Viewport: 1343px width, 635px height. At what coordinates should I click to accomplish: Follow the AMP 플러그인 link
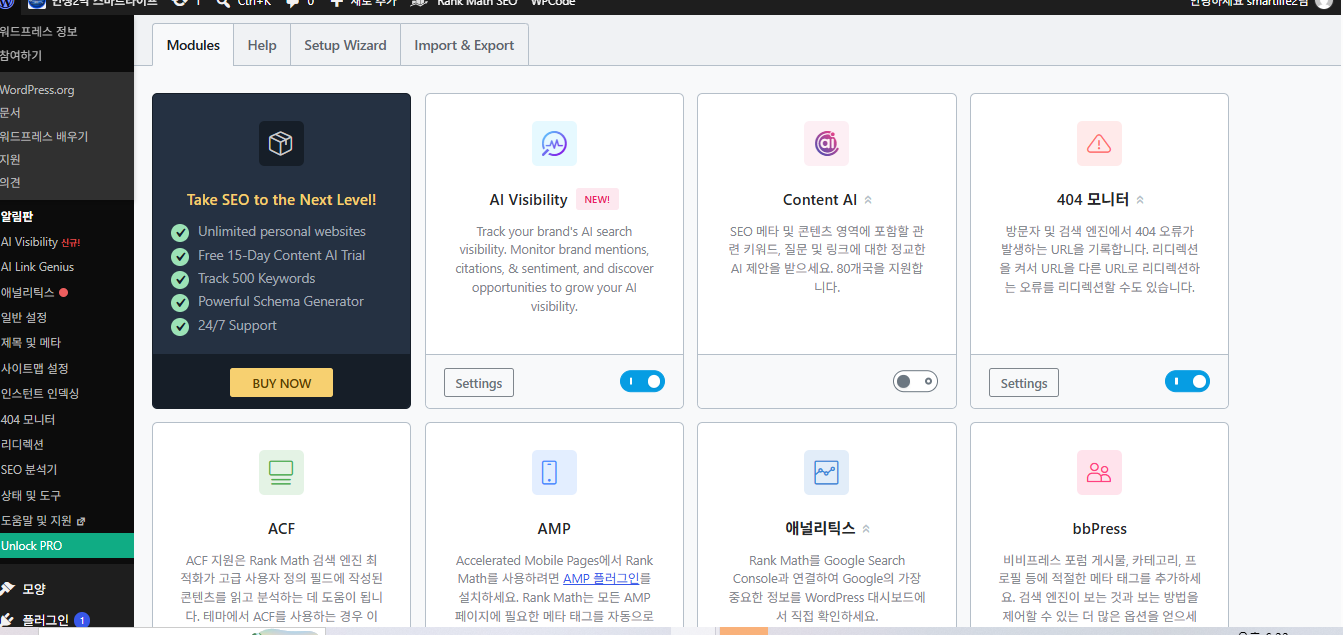coord(601,578)
